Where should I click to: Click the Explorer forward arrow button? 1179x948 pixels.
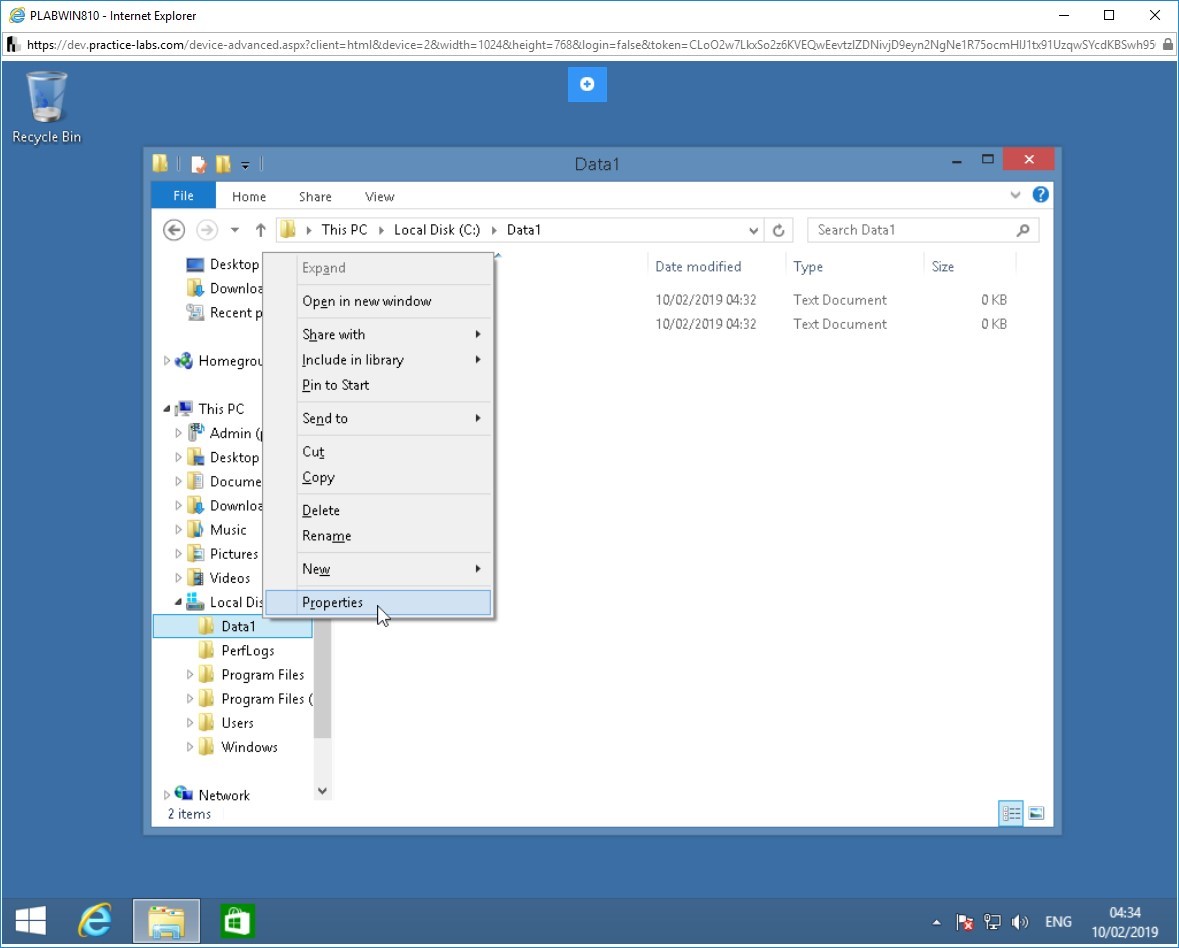[x=207, y=230]
